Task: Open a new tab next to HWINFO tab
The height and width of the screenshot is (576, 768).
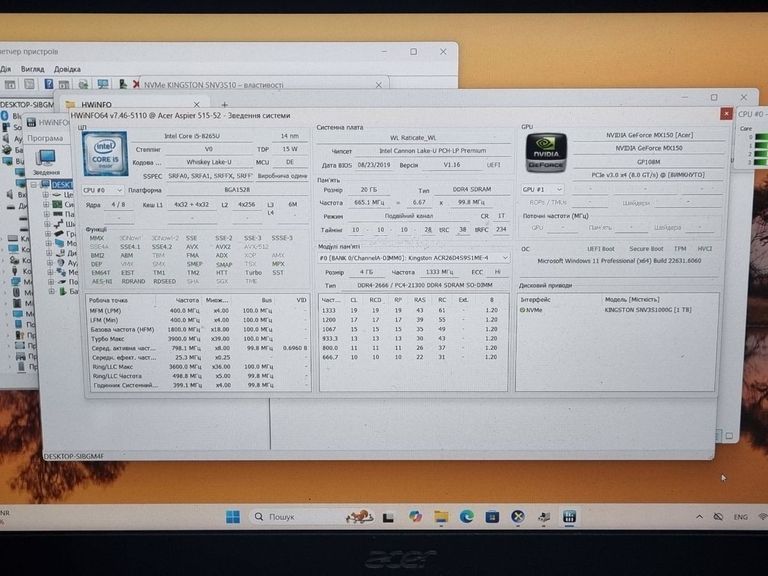Action: [226, 104]
